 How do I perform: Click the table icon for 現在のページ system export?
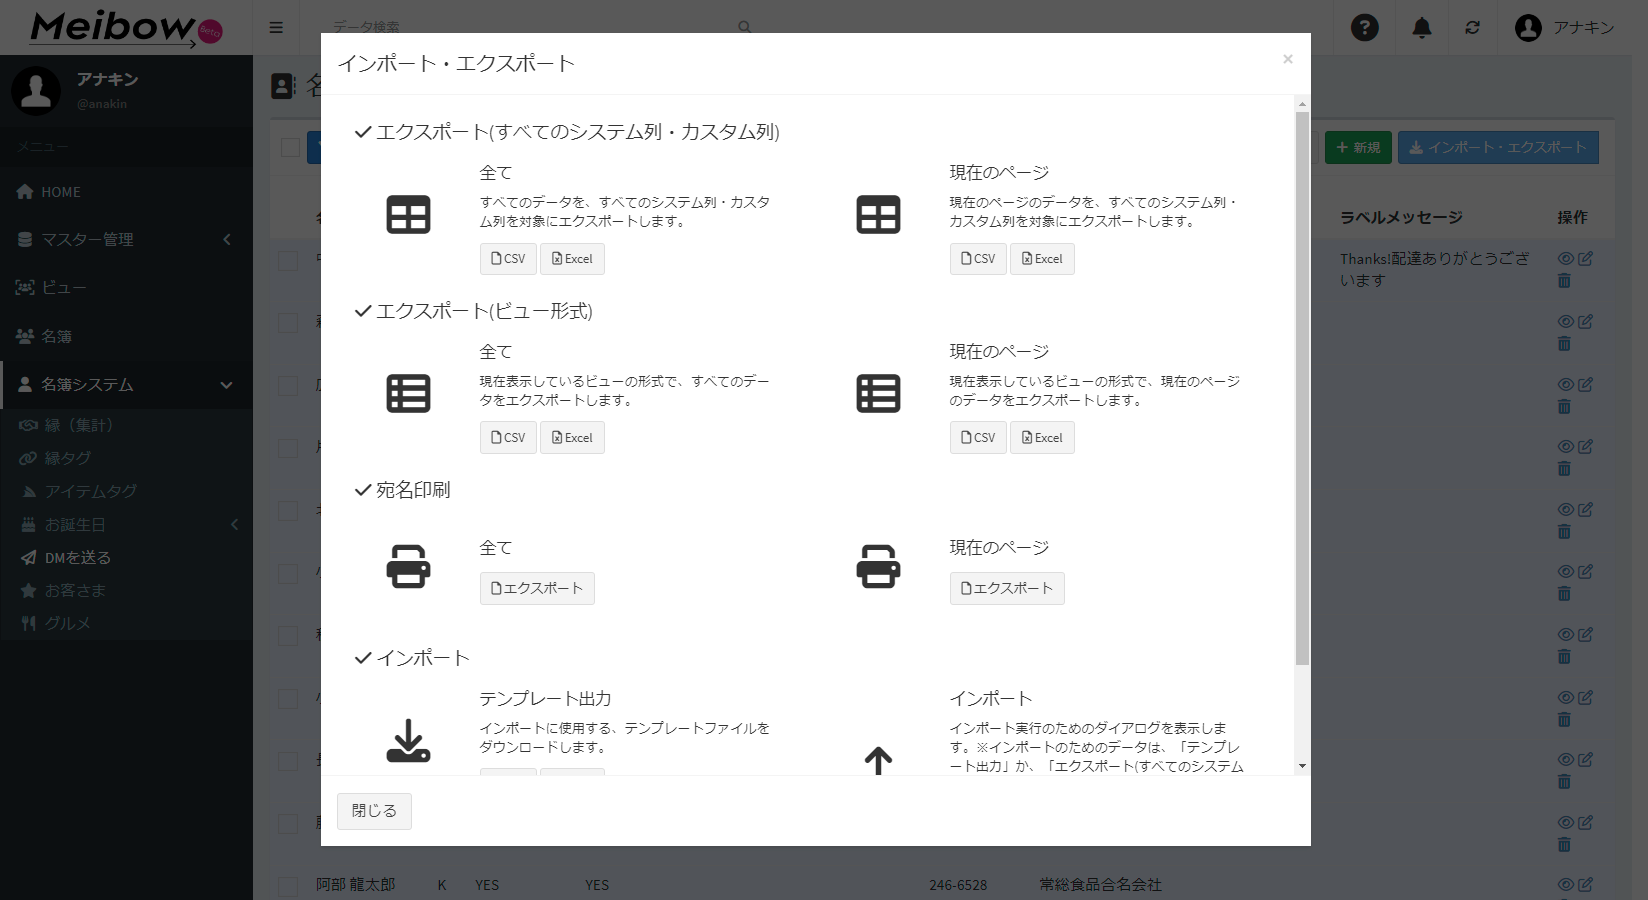point(878,214)
